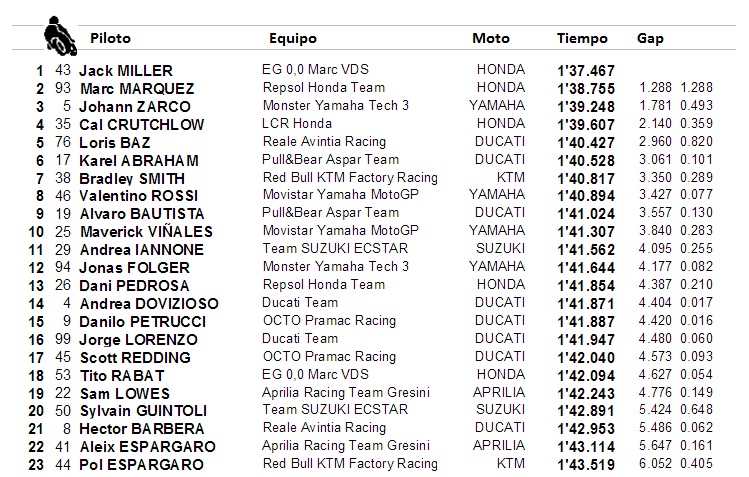Click Johann ZARCO's name

135,106
